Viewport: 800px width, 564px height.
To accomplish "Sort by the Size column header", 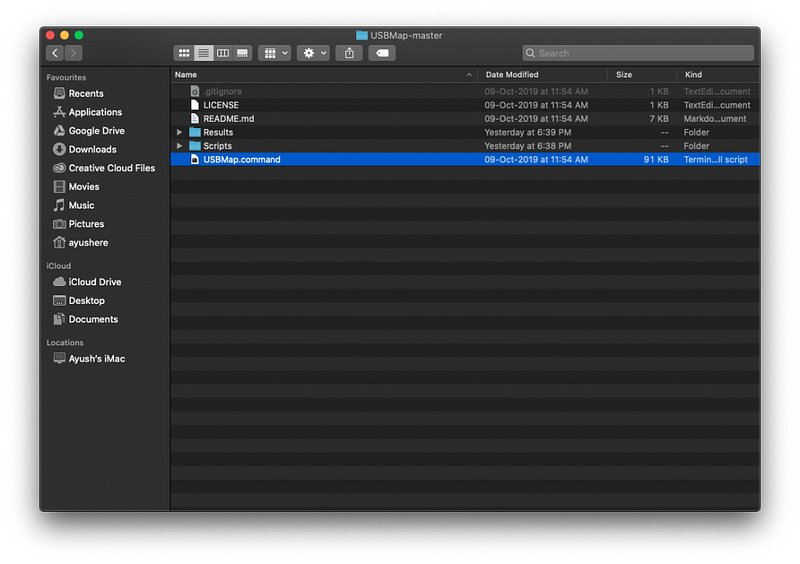I will coord(642,75).
